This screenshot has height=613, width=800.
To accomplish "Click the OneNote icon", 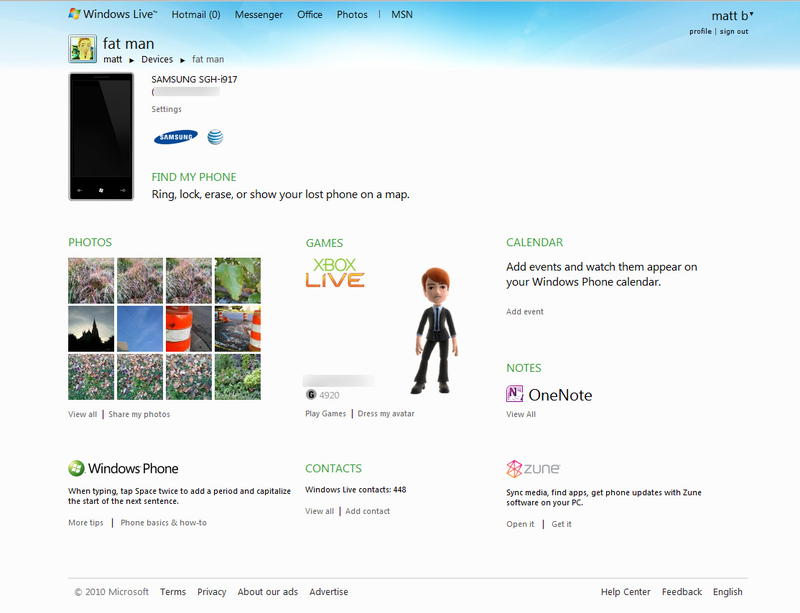I will click(x=514, y=394).
